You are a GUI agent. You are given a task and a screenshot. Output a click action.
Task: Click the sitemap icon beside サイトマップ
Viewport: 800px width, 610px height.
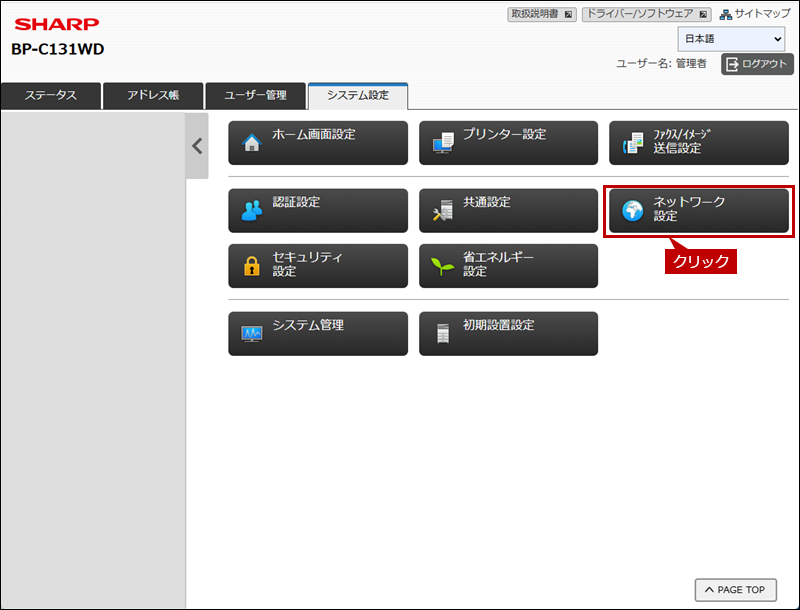(x=726, y=15)
